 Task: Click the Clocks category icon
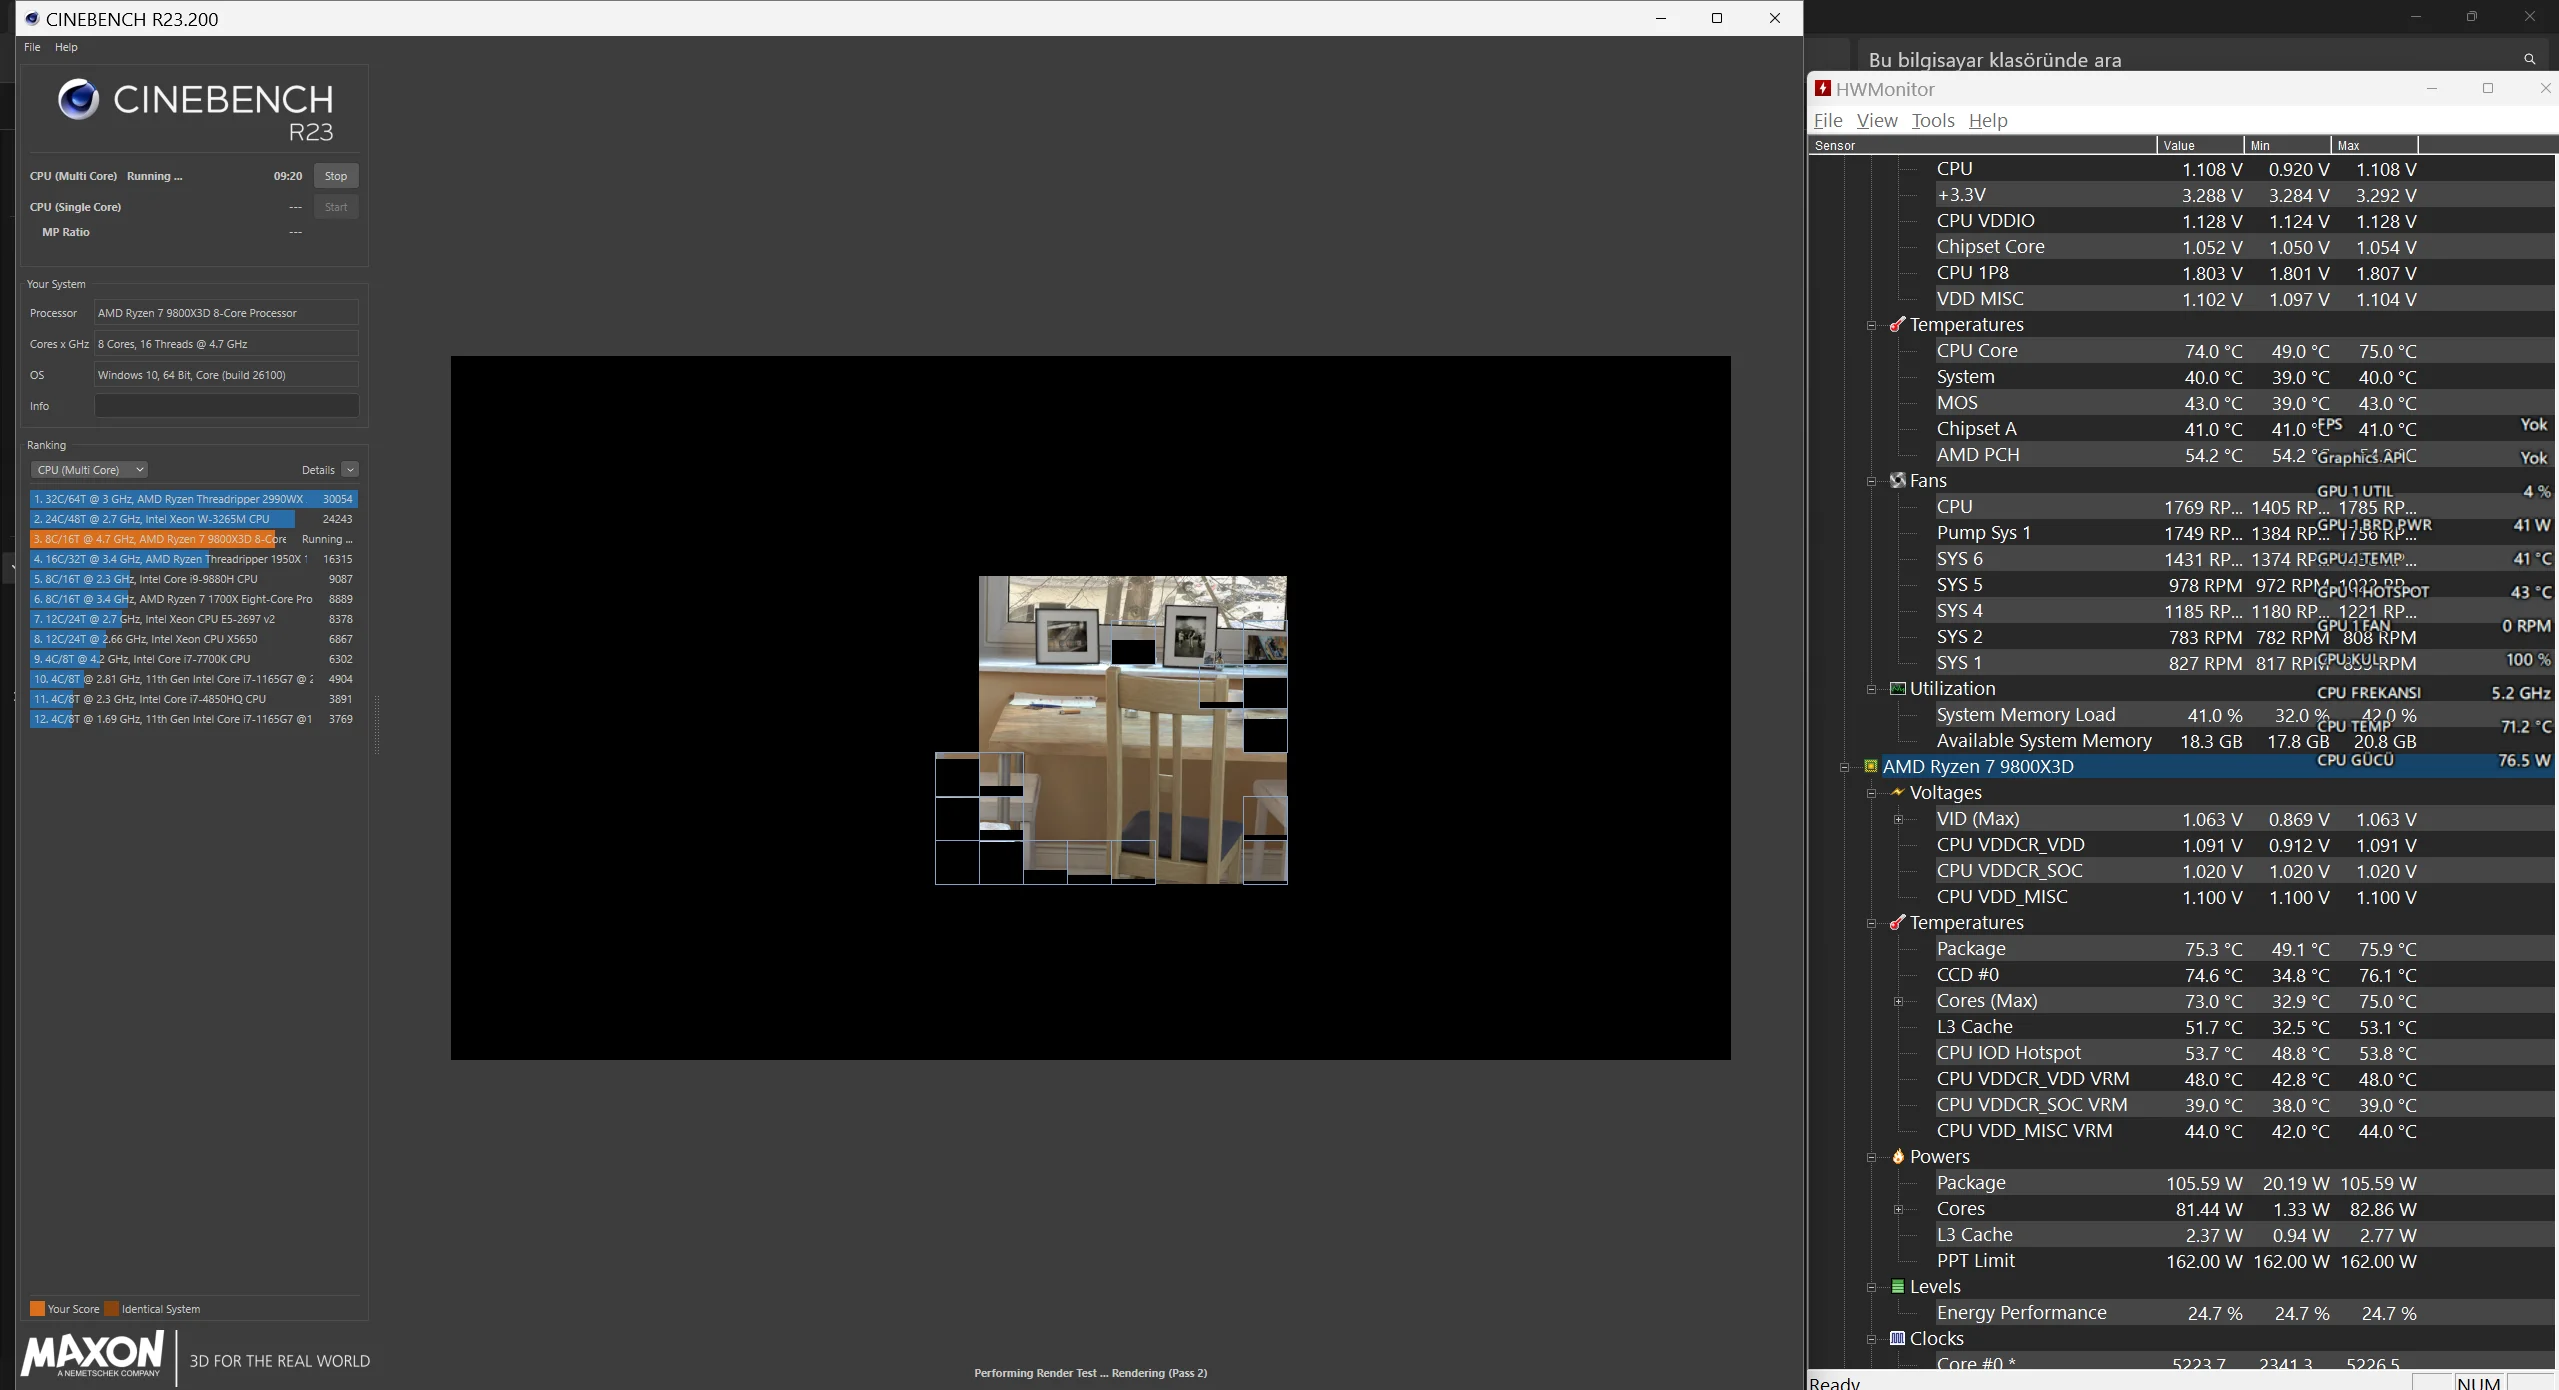pyautogui.click(x=1897, y=1339)
